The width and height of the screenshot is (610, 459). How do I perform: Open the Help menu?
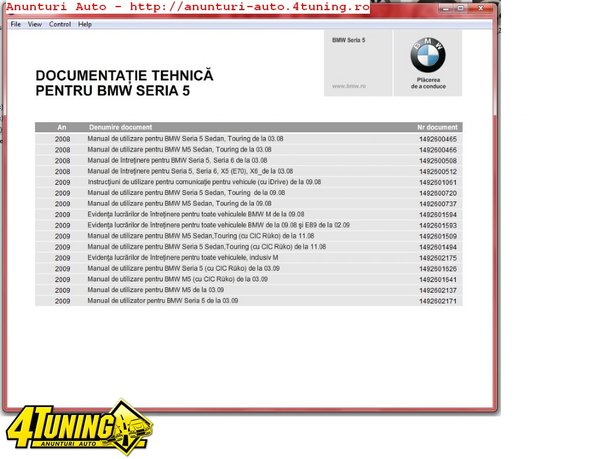pos(85,24)
